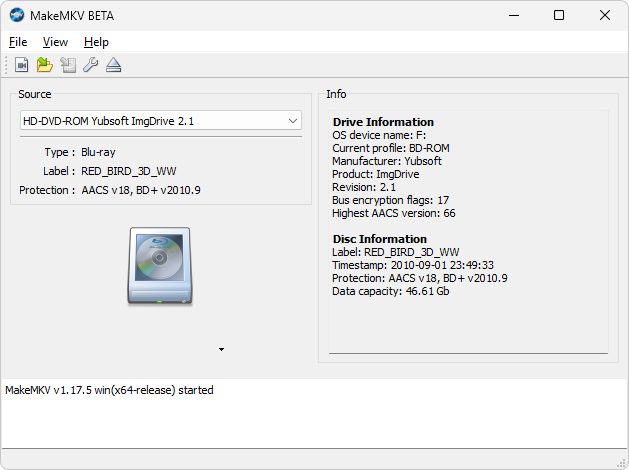
Task: Maximize the MakeMKV BETA window
Action: (559, 15)
